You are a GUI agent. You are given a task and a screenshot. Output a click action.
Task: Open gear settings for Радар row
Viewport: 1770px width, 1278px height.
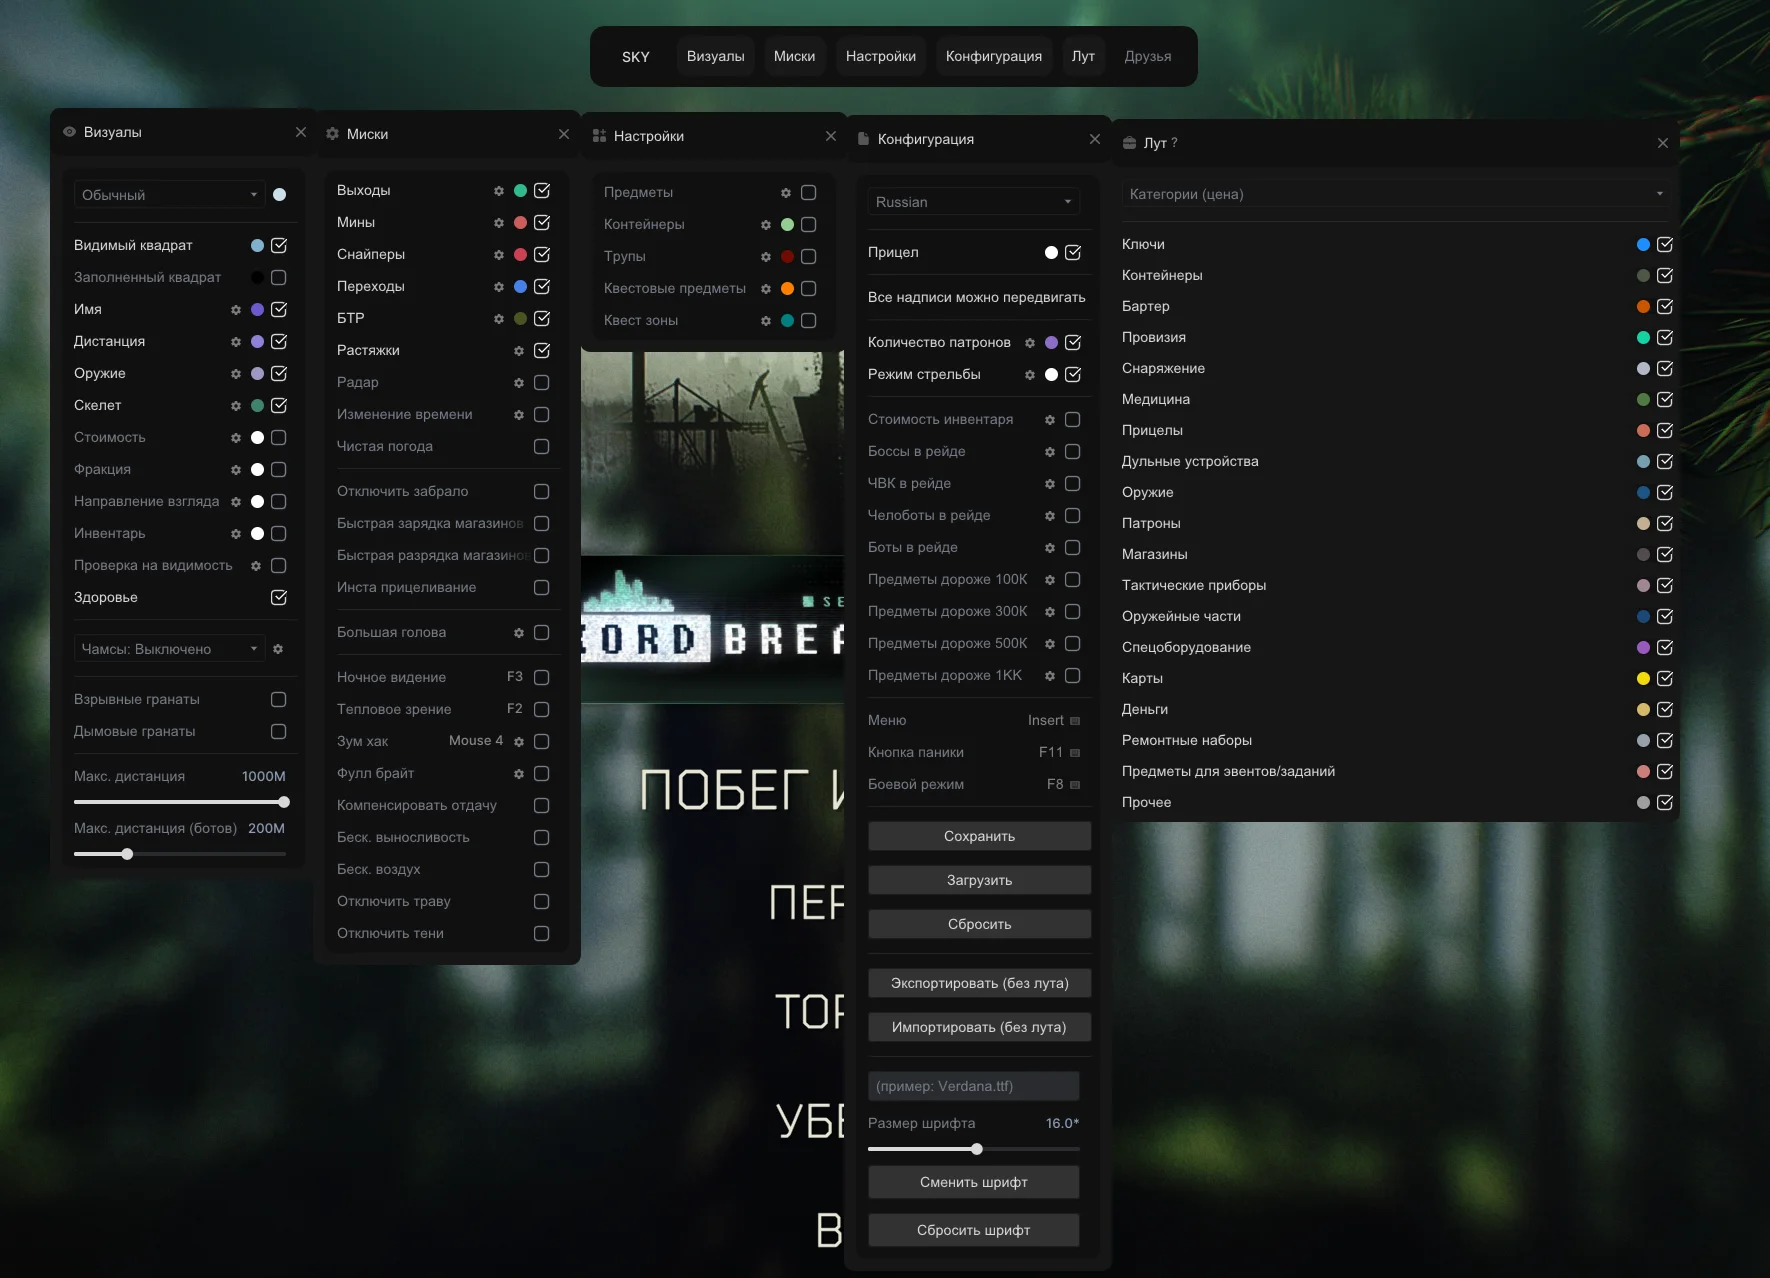click(x=519, y=383)
